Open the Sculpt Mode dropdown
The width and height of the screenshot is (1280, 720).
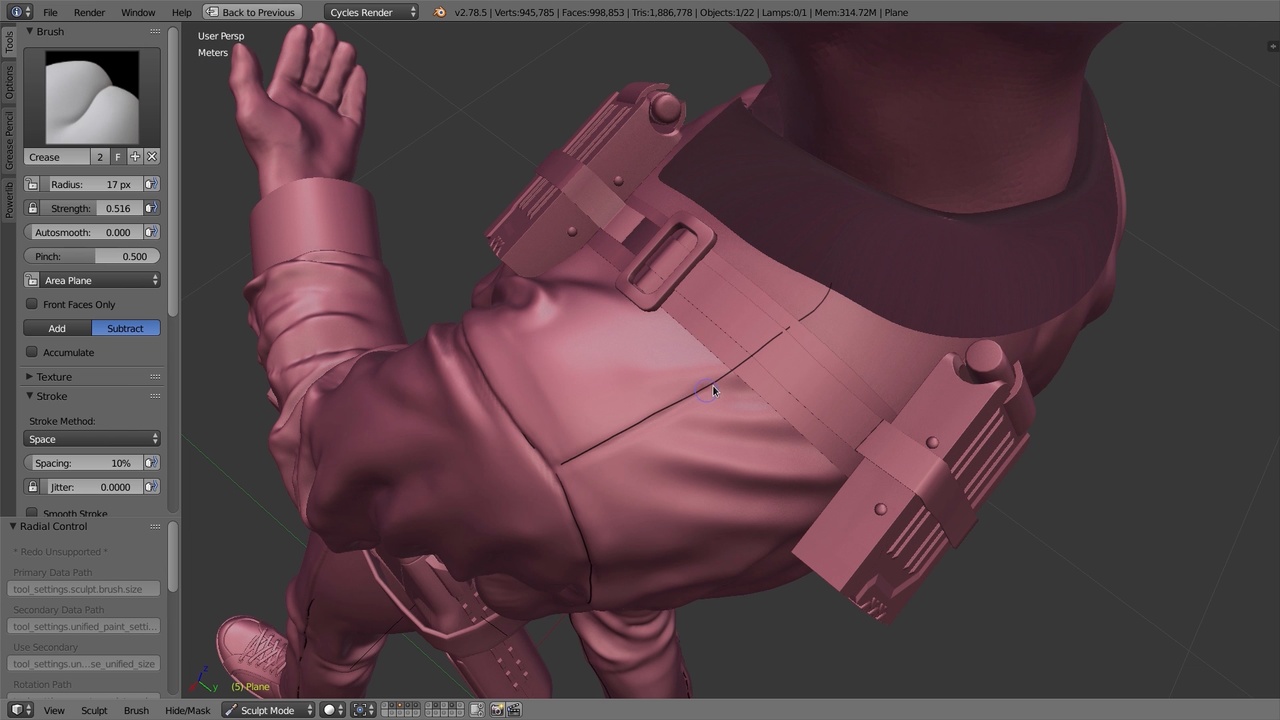(267, 710)
